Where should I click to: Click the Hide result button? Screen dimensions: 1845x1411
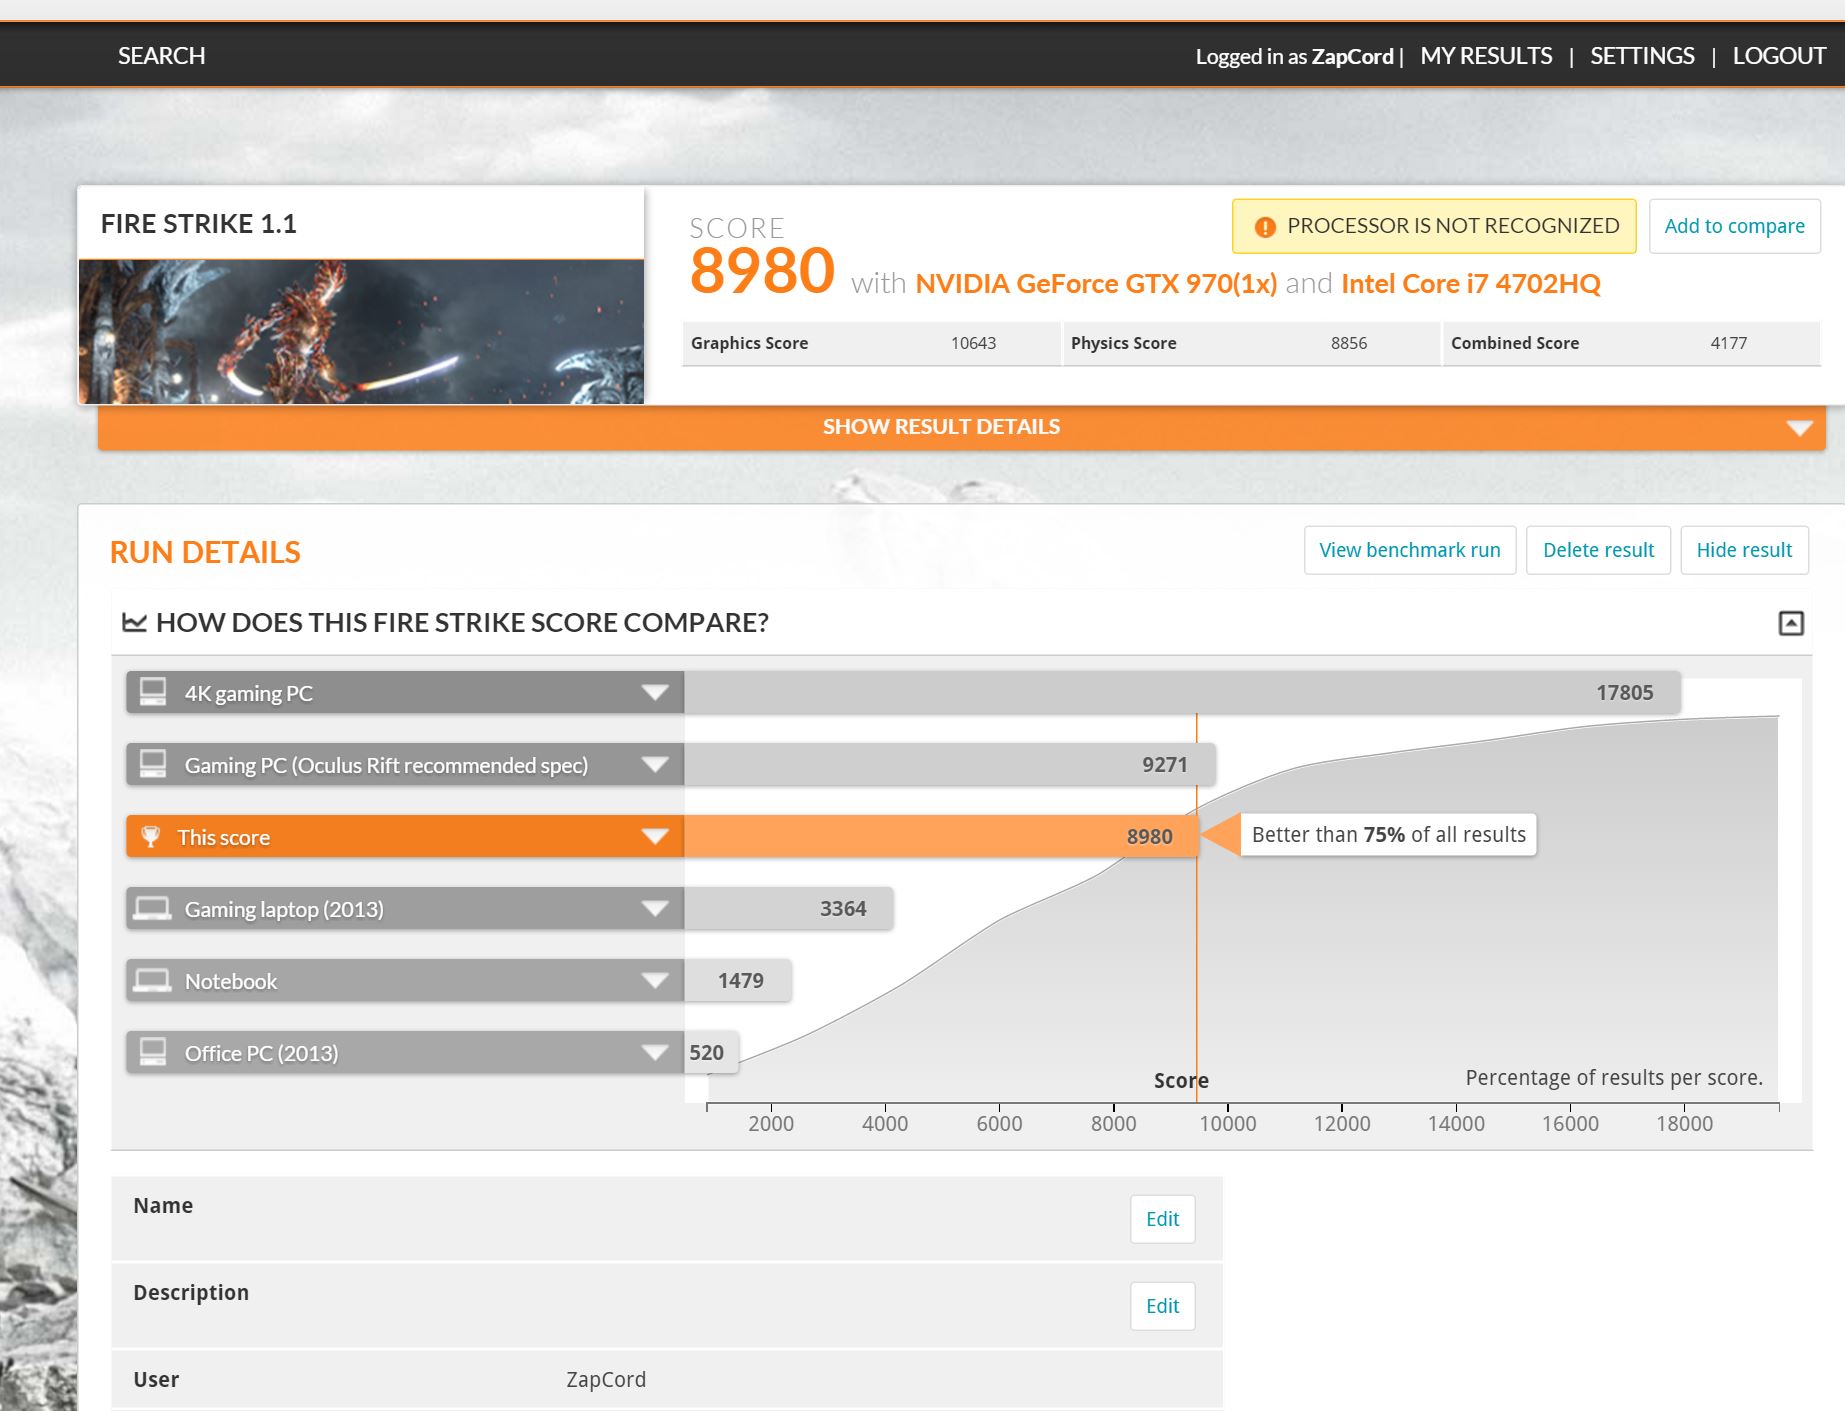pos(1744,550)
